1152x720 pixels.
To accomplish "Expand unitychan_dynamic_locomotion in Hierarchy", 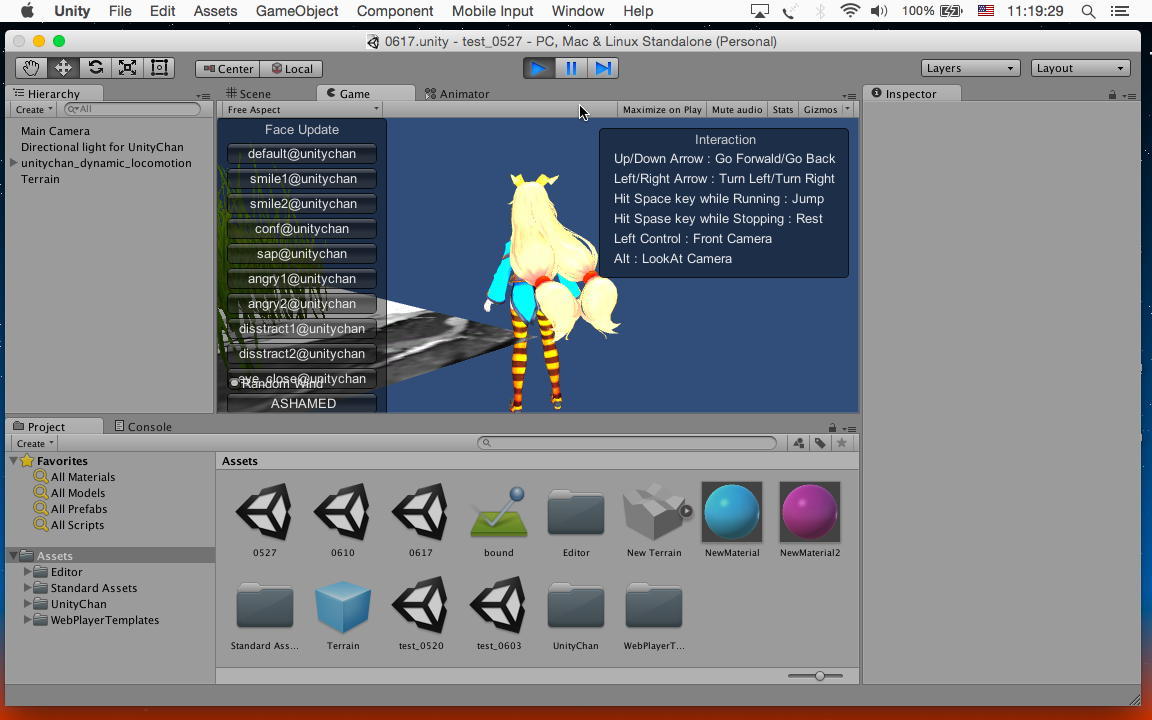I will [13, 162].
